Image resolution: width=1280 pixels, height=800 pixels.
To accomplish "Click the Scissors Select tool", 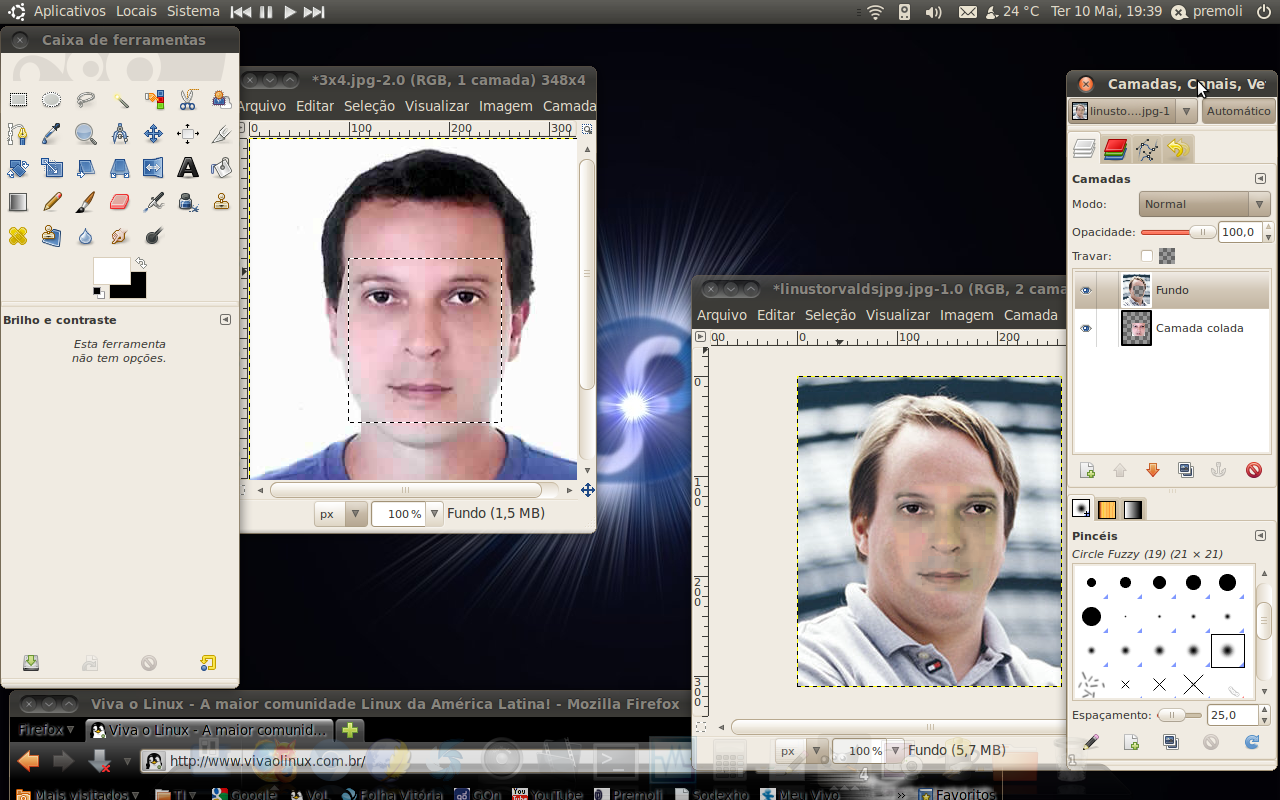I will coord(187,99).
